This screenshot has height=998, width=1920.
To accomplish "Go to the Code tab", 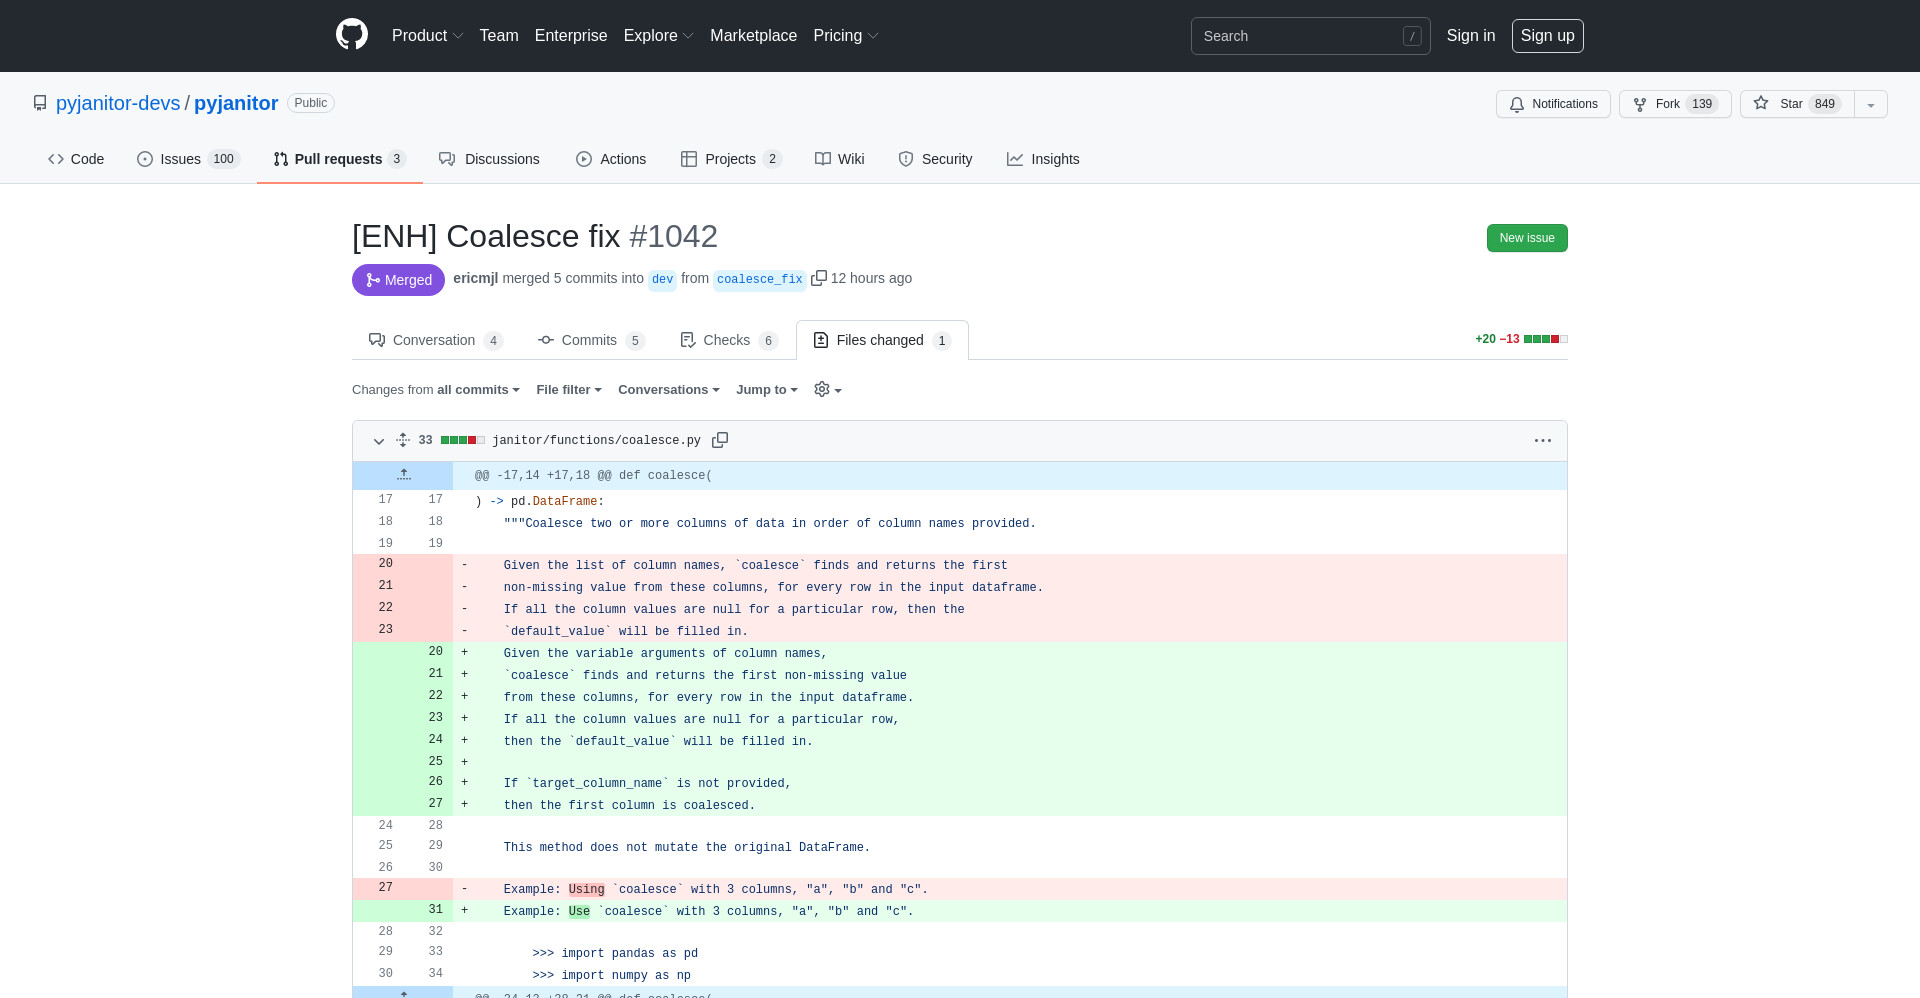I will [x=76, y=159].
